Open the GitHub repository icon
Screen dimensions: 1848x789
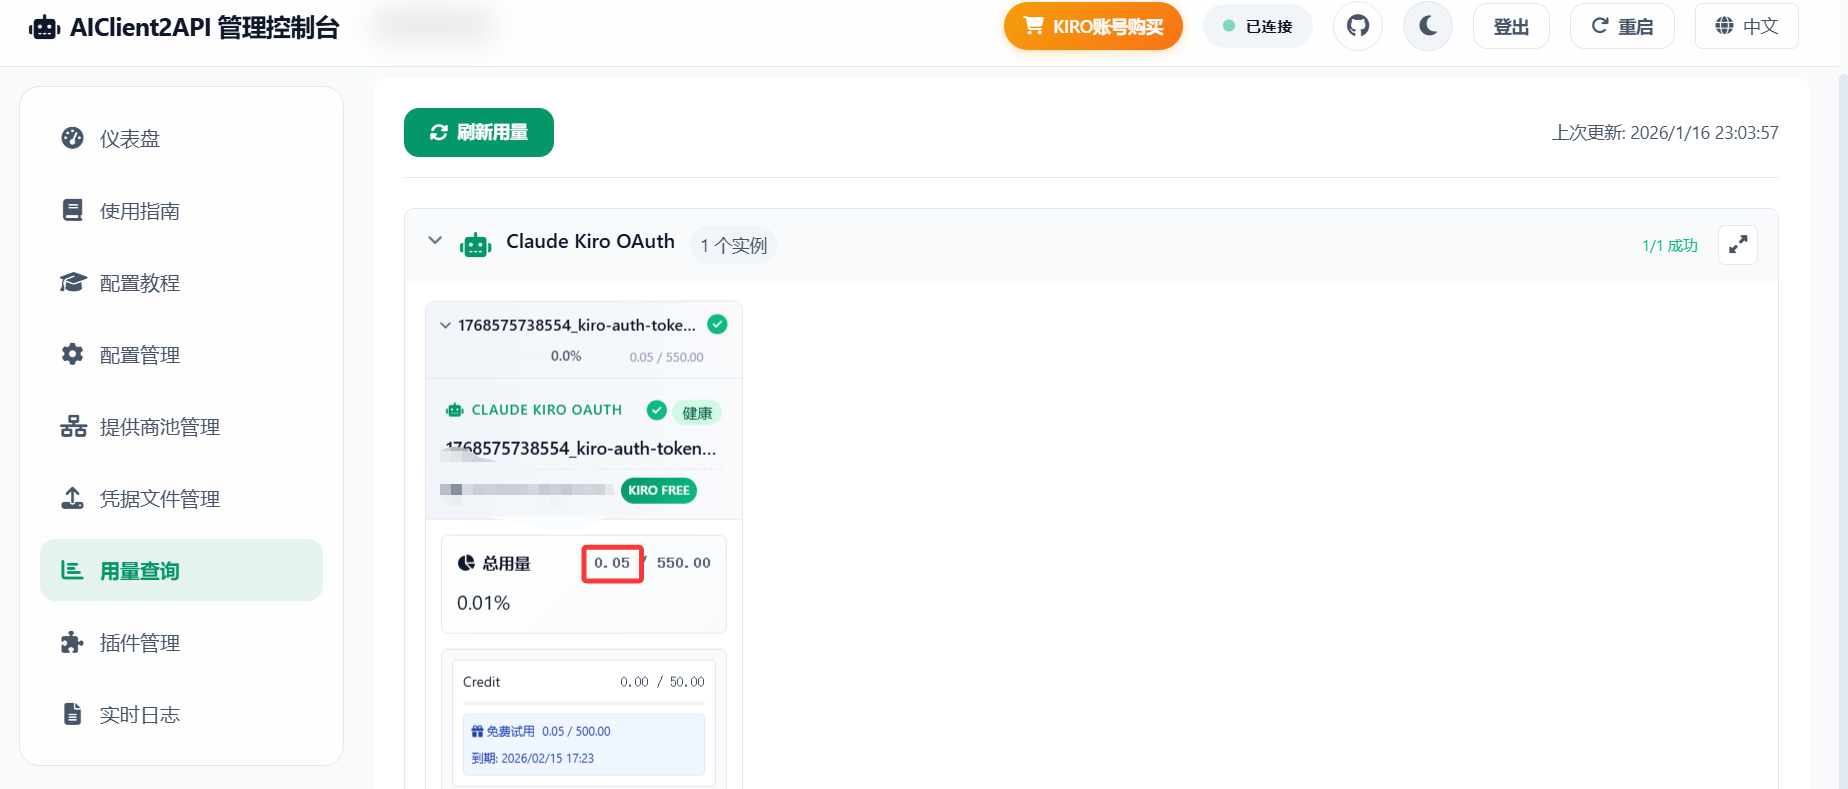click(1358, 26)
